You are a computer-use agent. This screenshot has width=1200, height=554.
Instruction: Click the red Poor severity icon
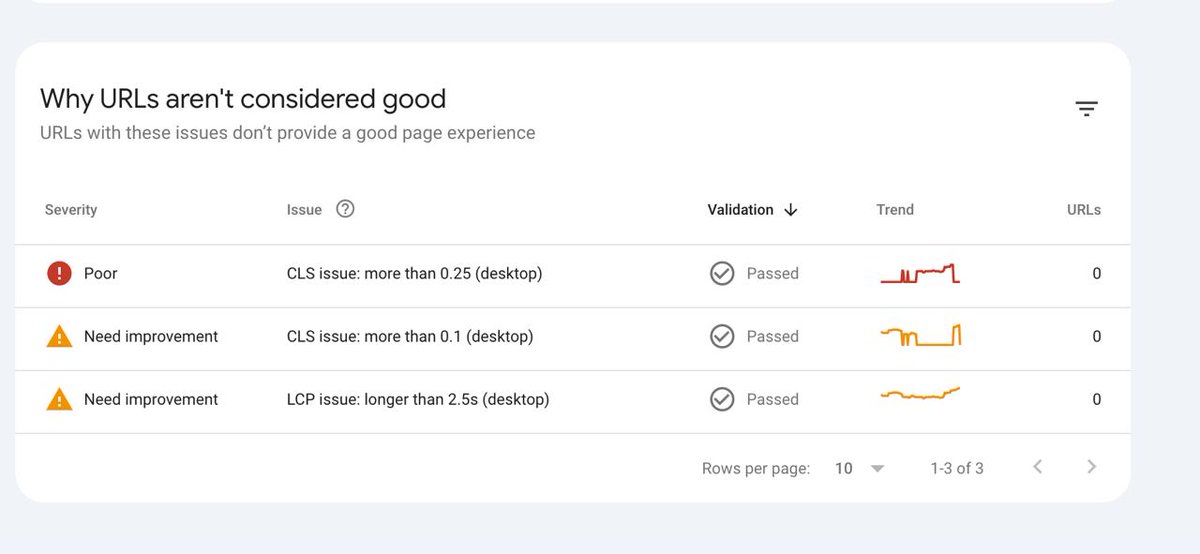59,273
